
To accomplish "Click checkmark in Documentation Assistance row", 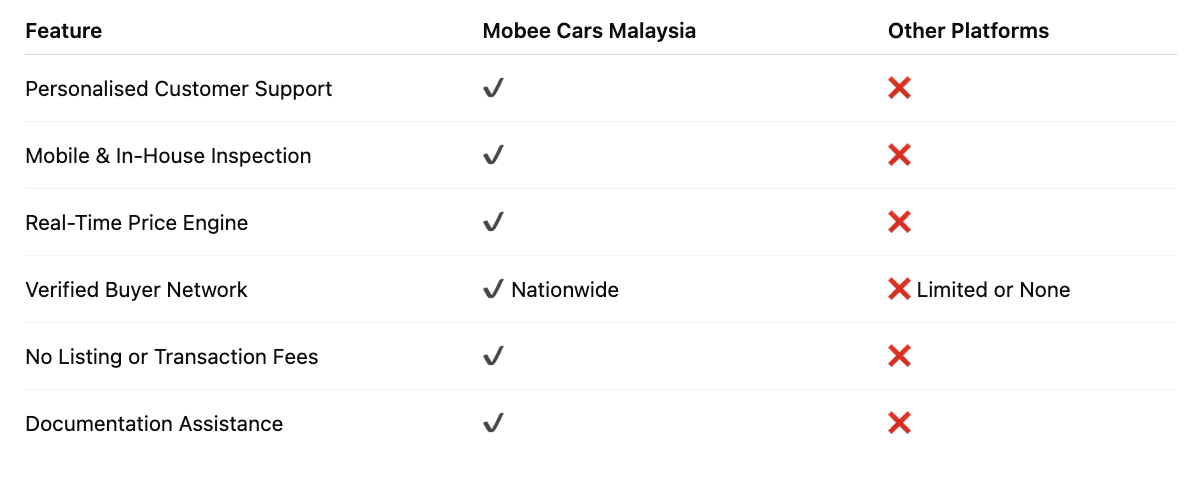I will [493, 424].
